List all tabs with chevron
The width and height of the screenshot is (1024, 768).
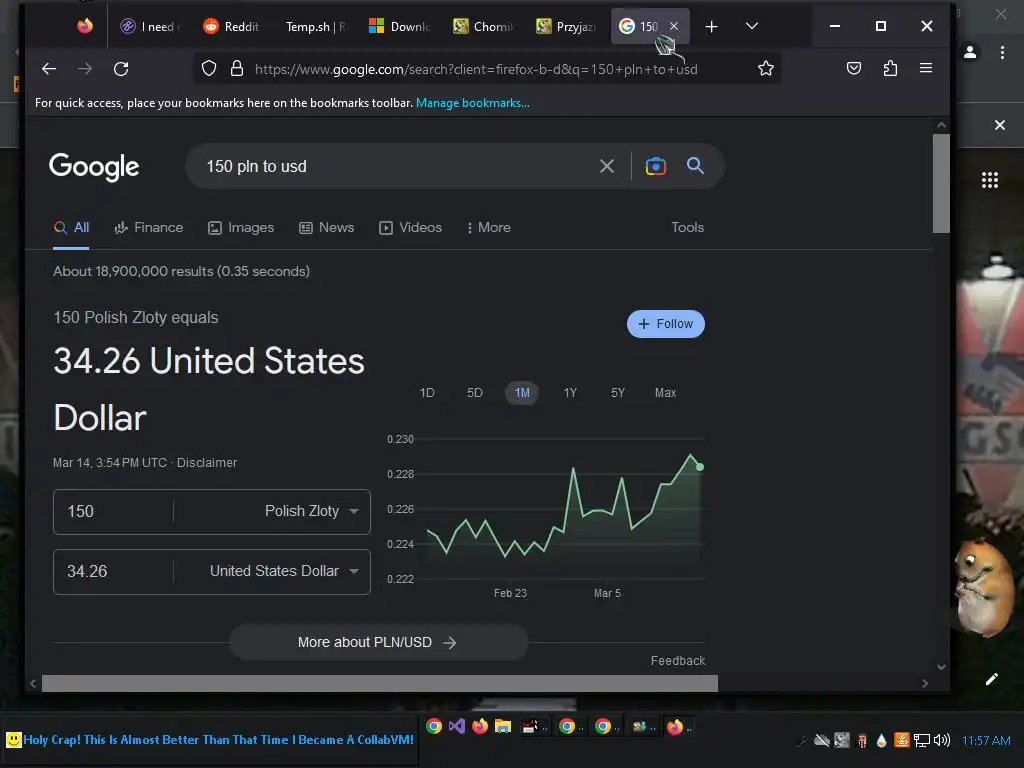tap(752, 26)
